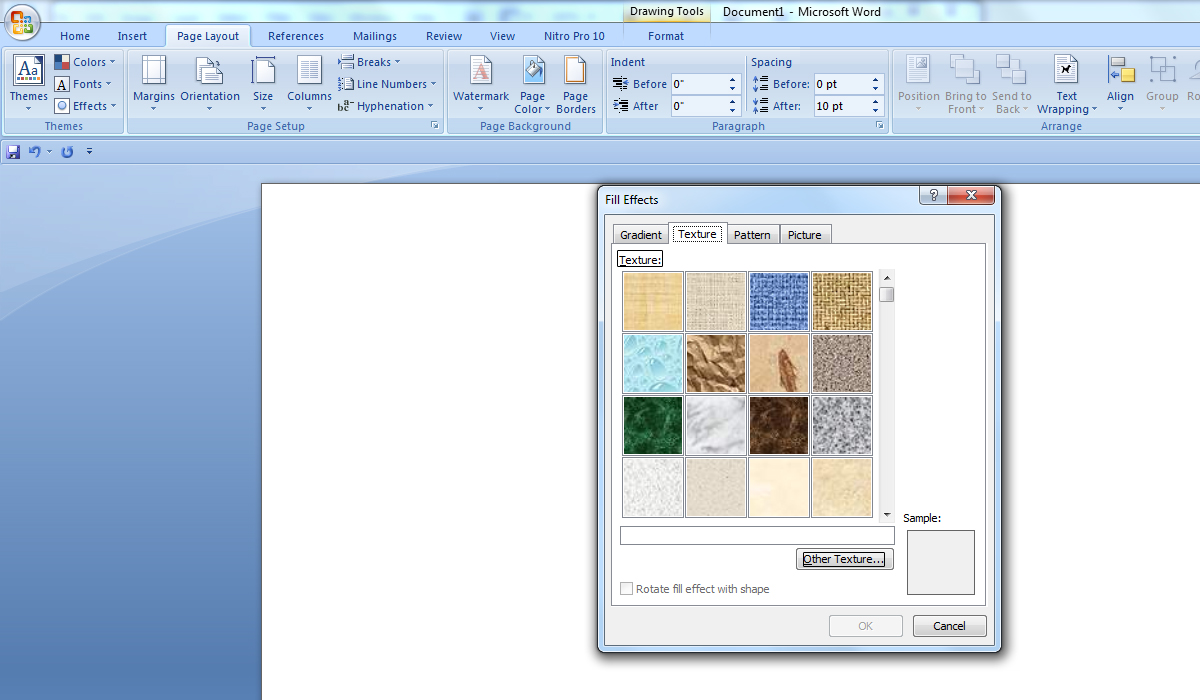This screenshot has height=700, width=1200.
Task: Switch to the Insert tab
Action: coord(132,36)
